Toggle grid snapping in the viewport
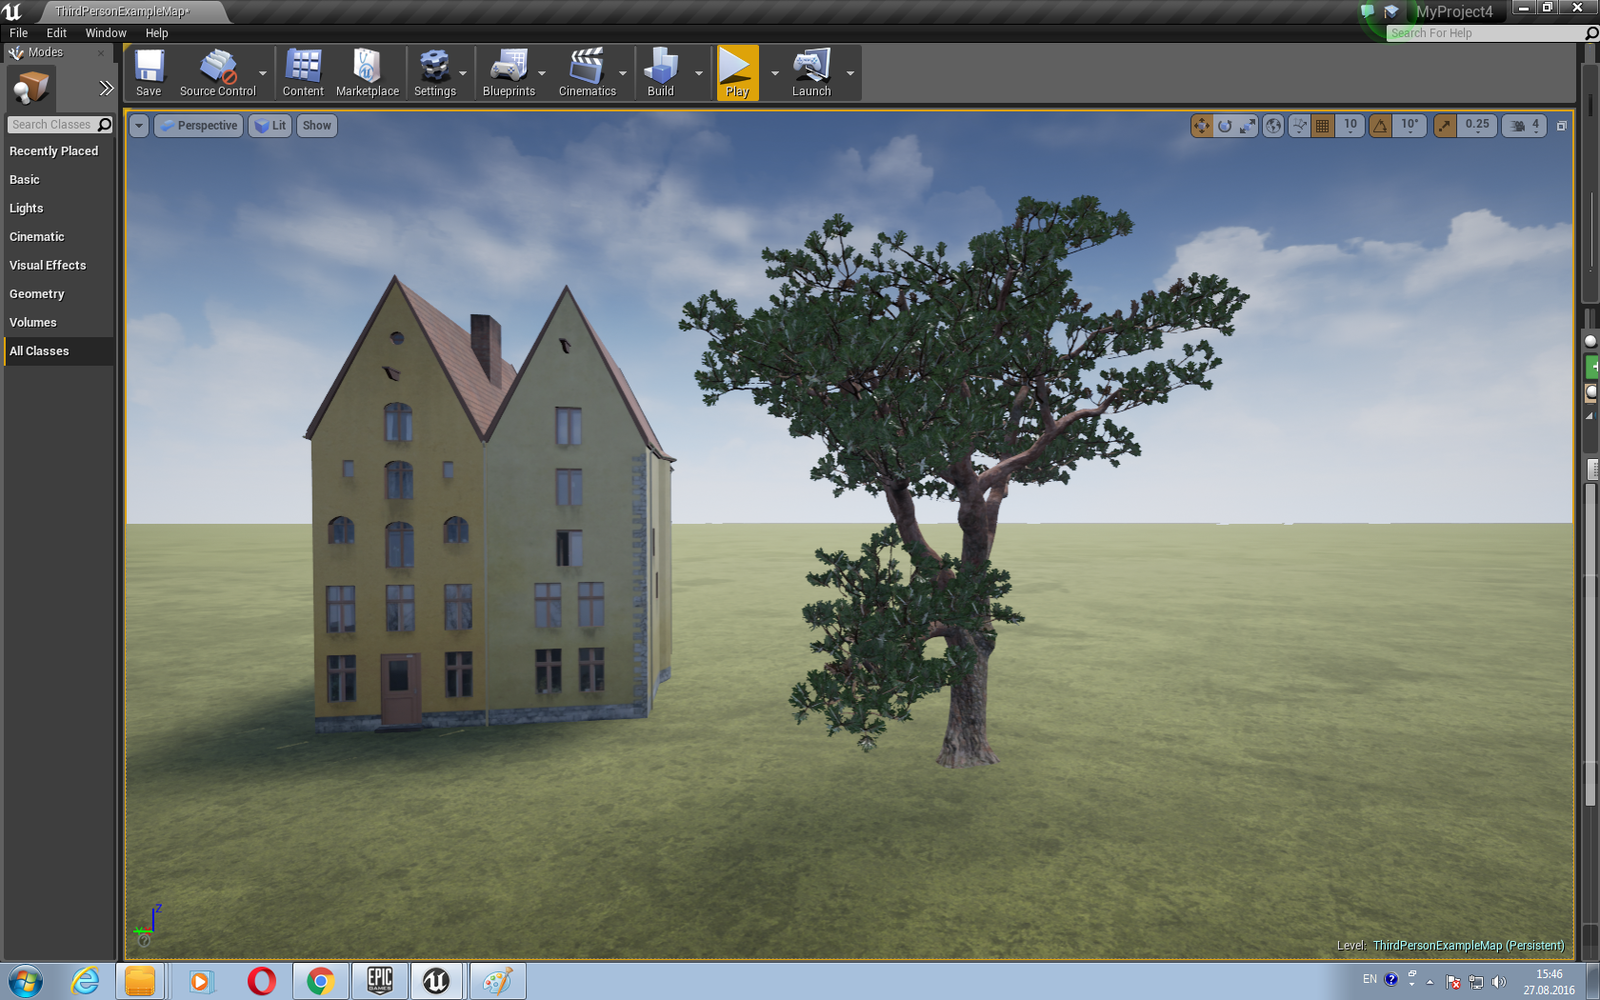 point(1322,126)
